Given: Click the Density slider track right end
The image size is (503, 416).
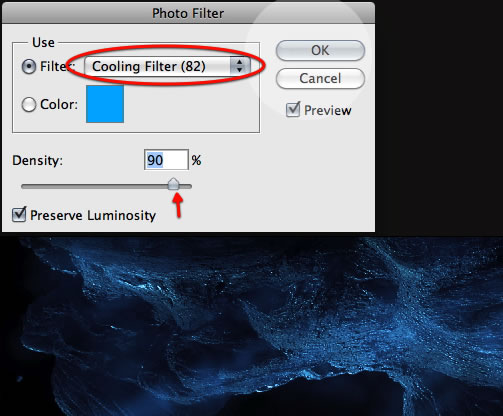Looking at the screenshot, I should pyautogui.click(x=189, y=186).
